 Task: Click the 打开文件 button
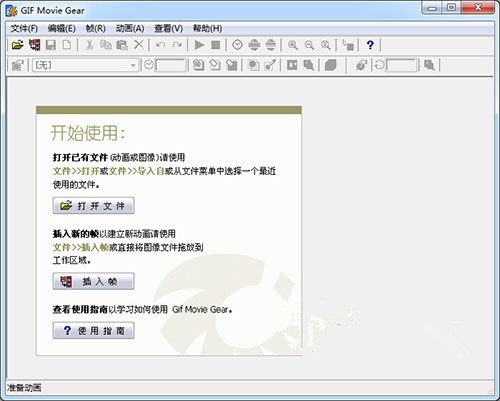(x=93, y=206)
